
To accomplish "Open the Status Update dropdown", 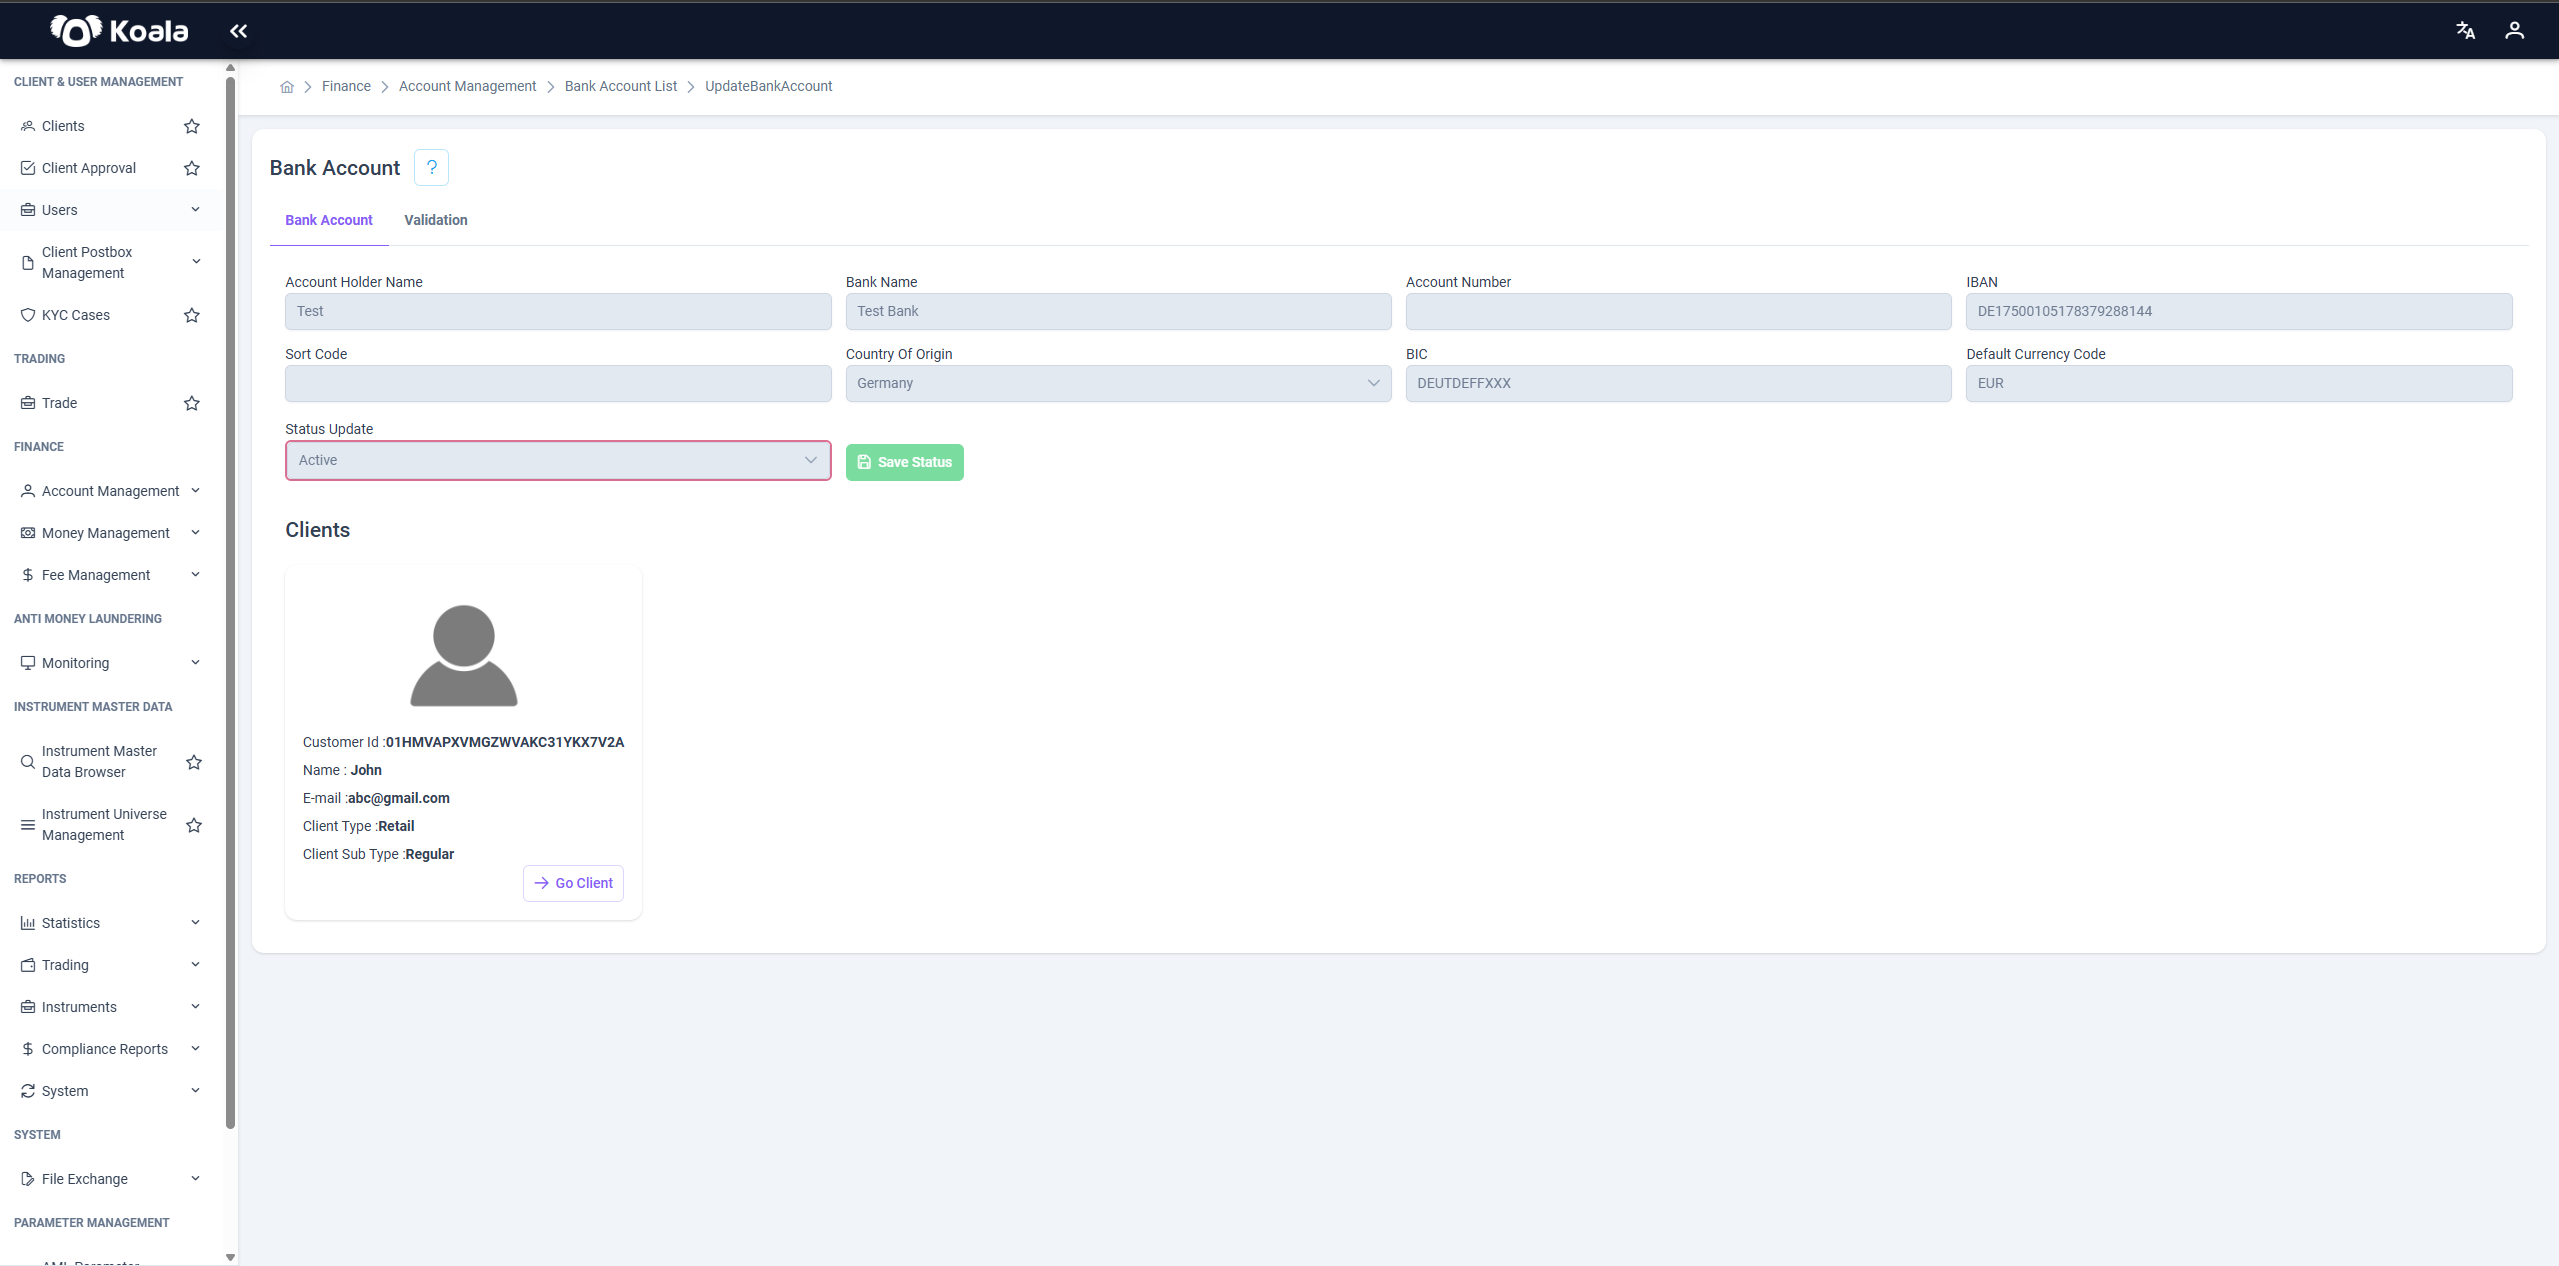I will pos(558,460).
